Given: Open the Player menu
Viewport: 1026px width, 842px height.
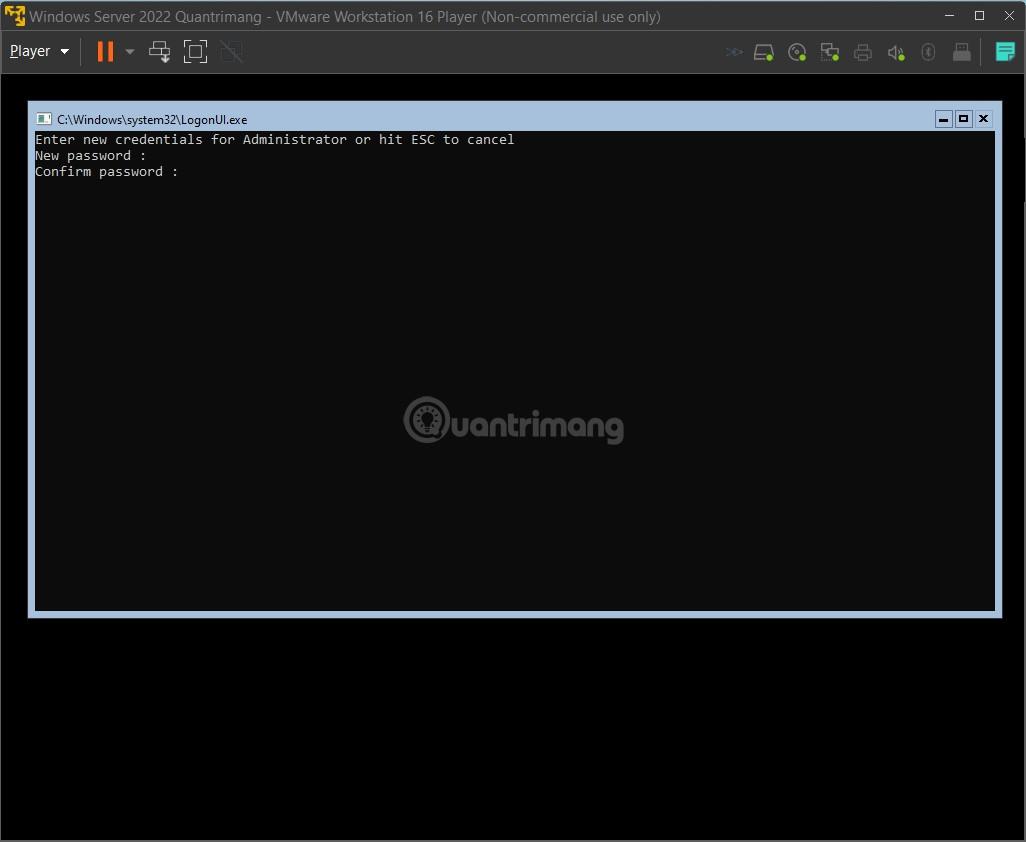Looking at the screenshot, I should tap(39, 51).
